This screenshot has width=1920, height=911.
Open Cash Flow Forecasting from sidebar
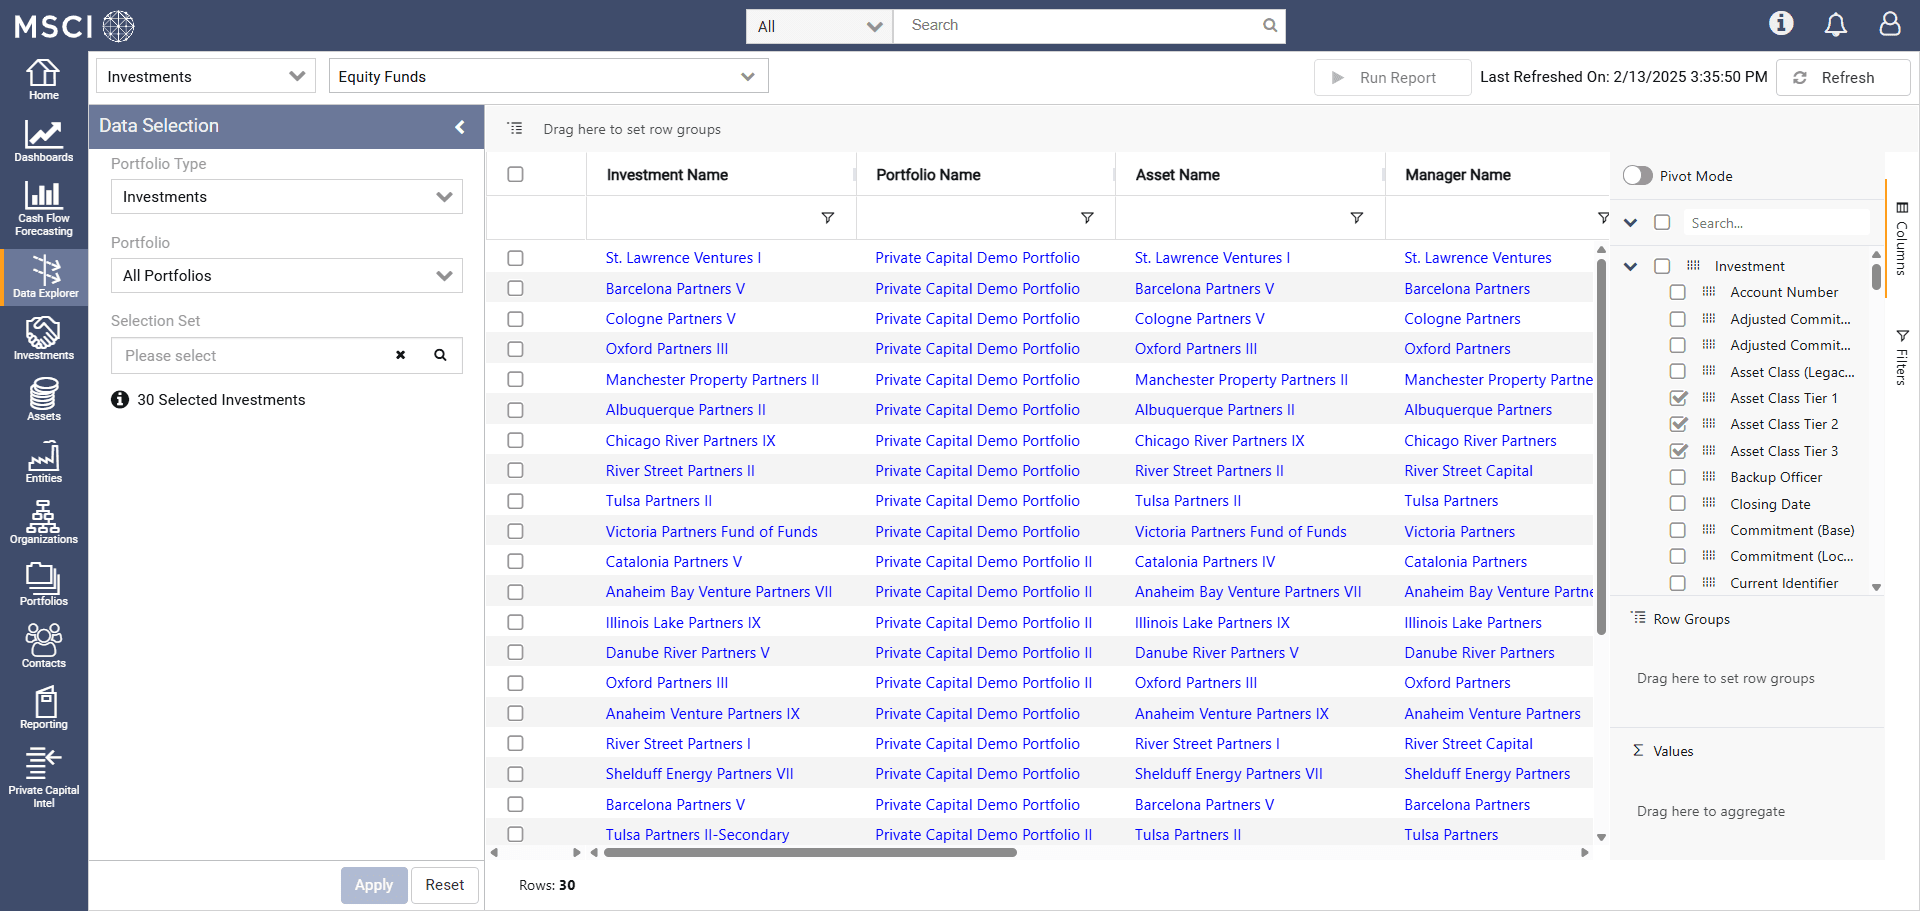pyautogui.click(x=43, y=208)
